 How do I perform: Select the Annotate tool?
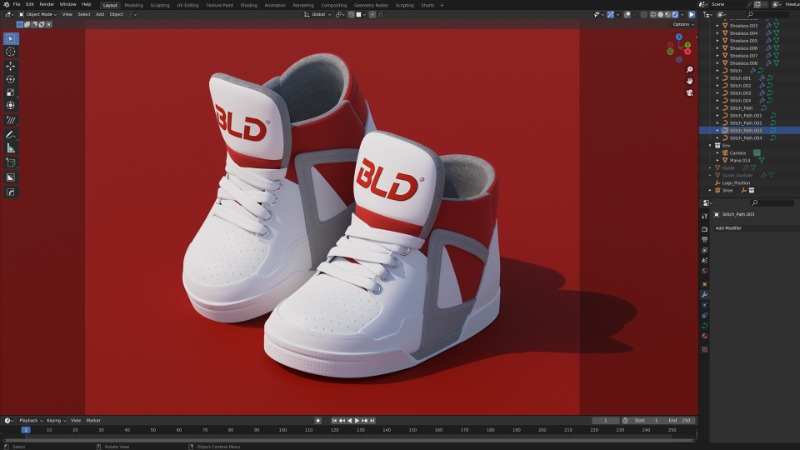point(11,134)
